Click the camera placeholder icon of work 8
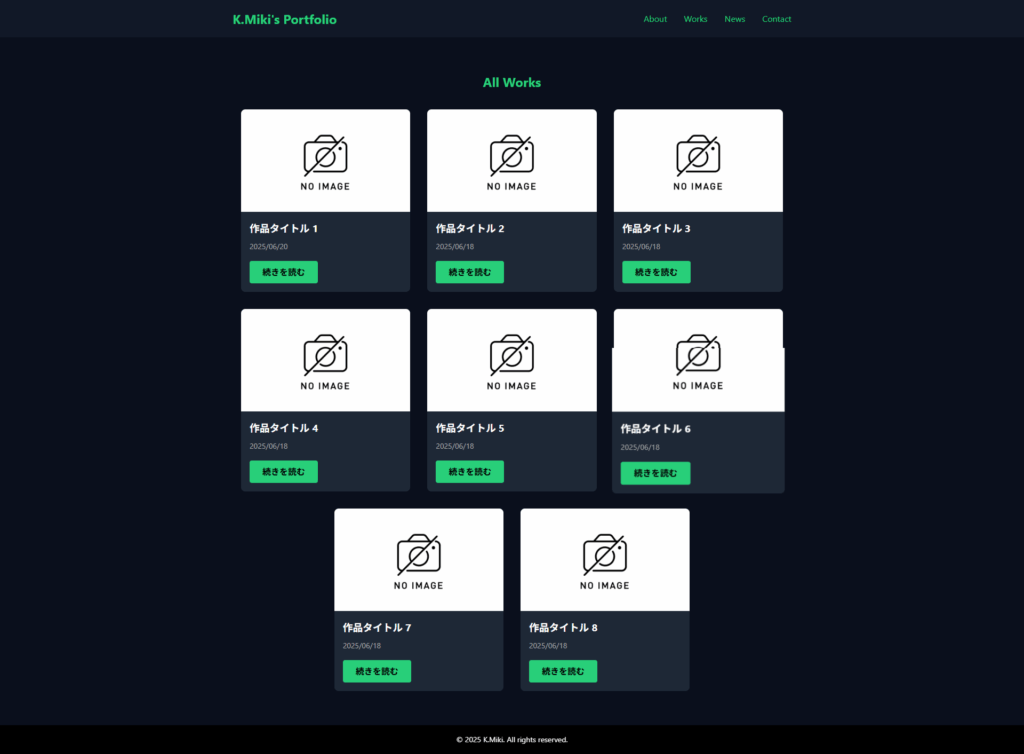This screenshot has width=1024, height=754. [605, 554]
